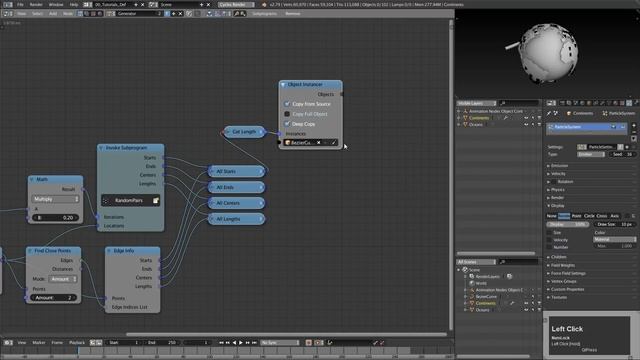Adjust the B value 0.20 in Math node
The height and width of the screenshot is (360, 640).
56,218
